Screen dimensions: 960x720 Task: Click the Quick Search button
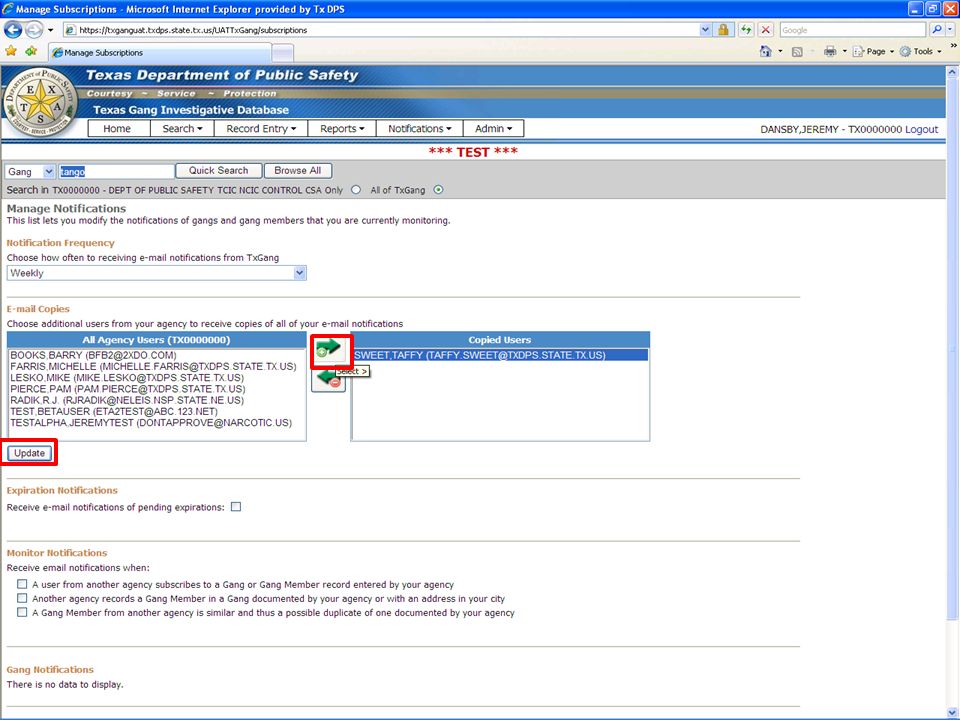tap(219, 171)
